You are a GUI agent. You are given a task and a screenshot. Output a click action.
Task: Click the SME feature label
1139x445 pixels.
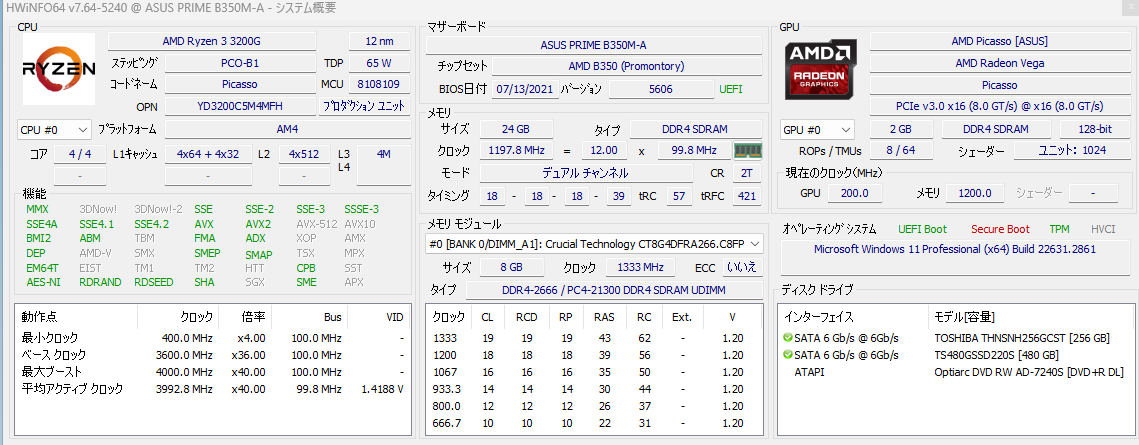[x=307, y=282]
